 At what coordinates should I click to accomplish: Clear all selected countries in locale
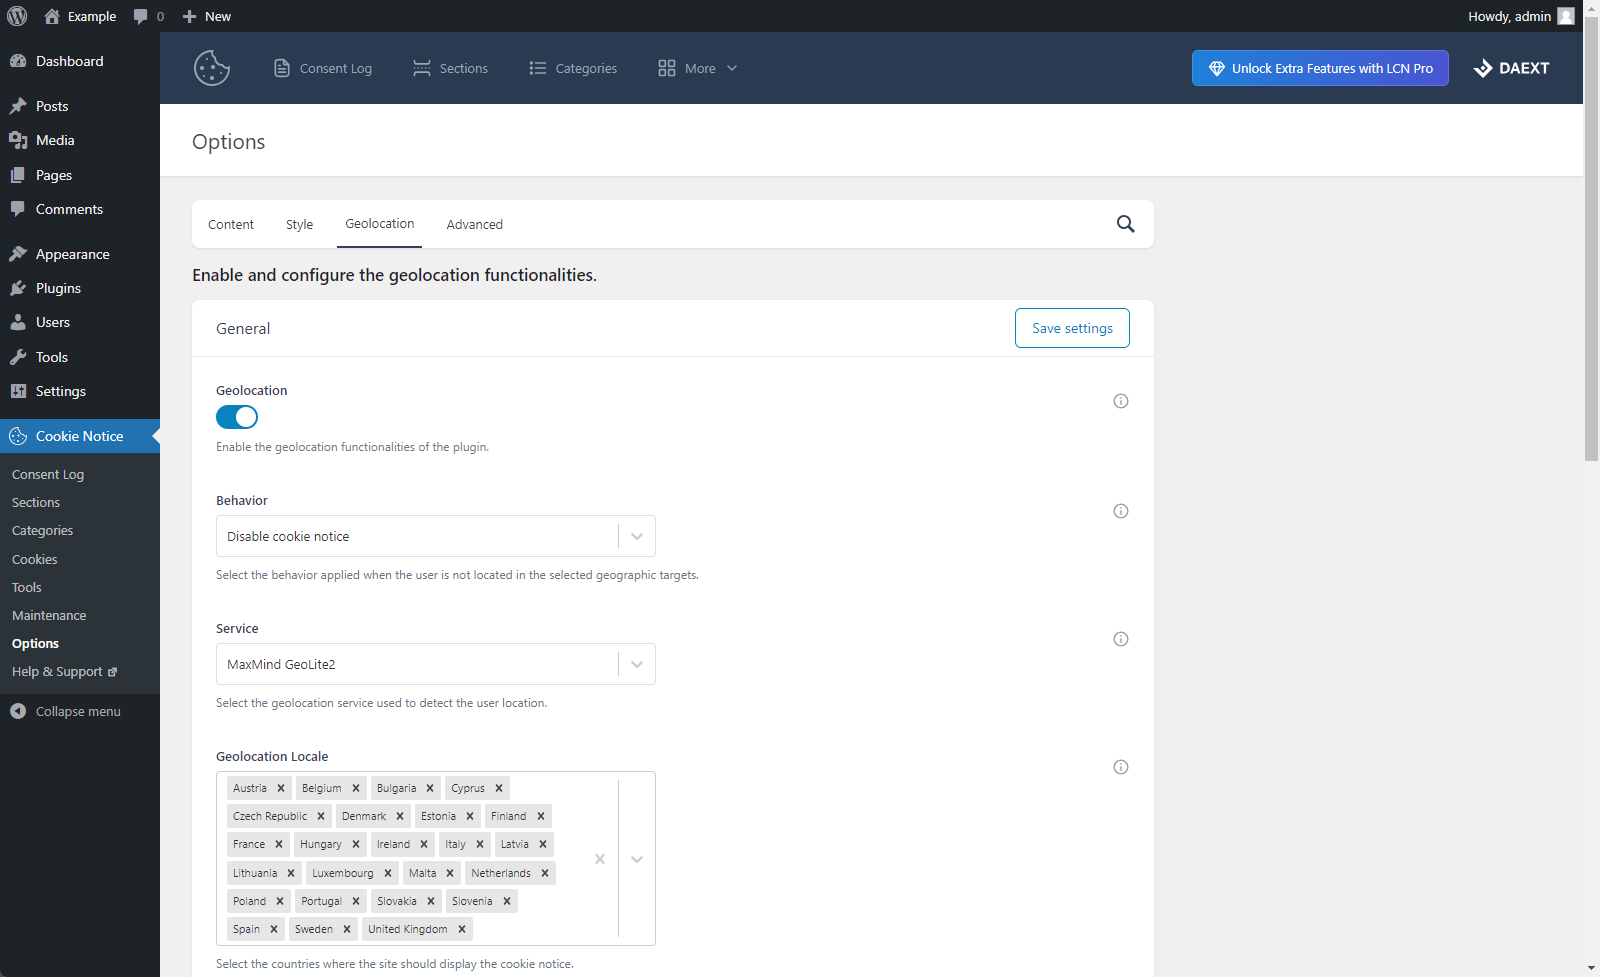[600, 859]
